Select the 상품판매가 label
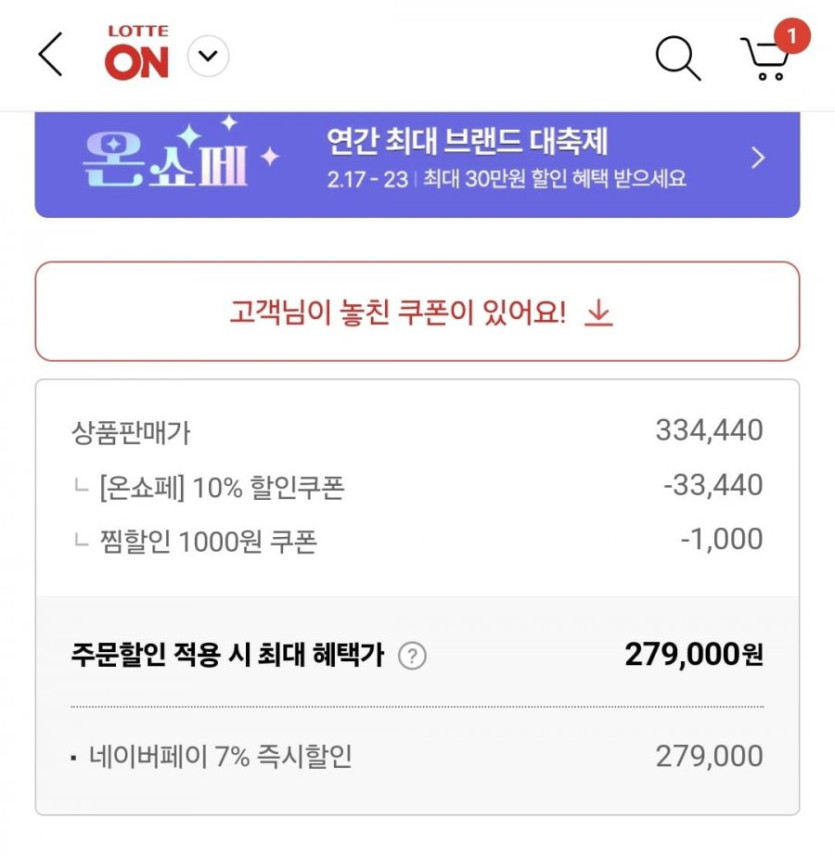This screenshot has width=835, height=856. pyautogui.click(x=131, y=432)
